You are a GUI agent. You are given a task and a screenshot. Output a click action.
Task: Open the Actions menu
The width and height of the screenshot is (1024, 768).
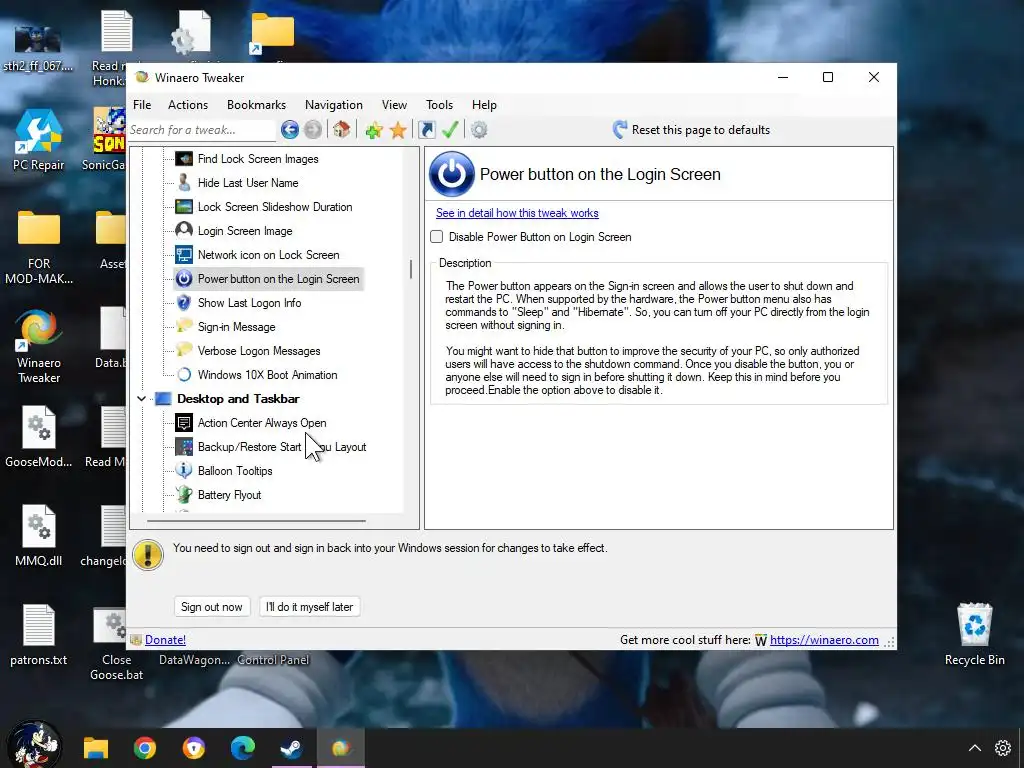tap(188, 104)
